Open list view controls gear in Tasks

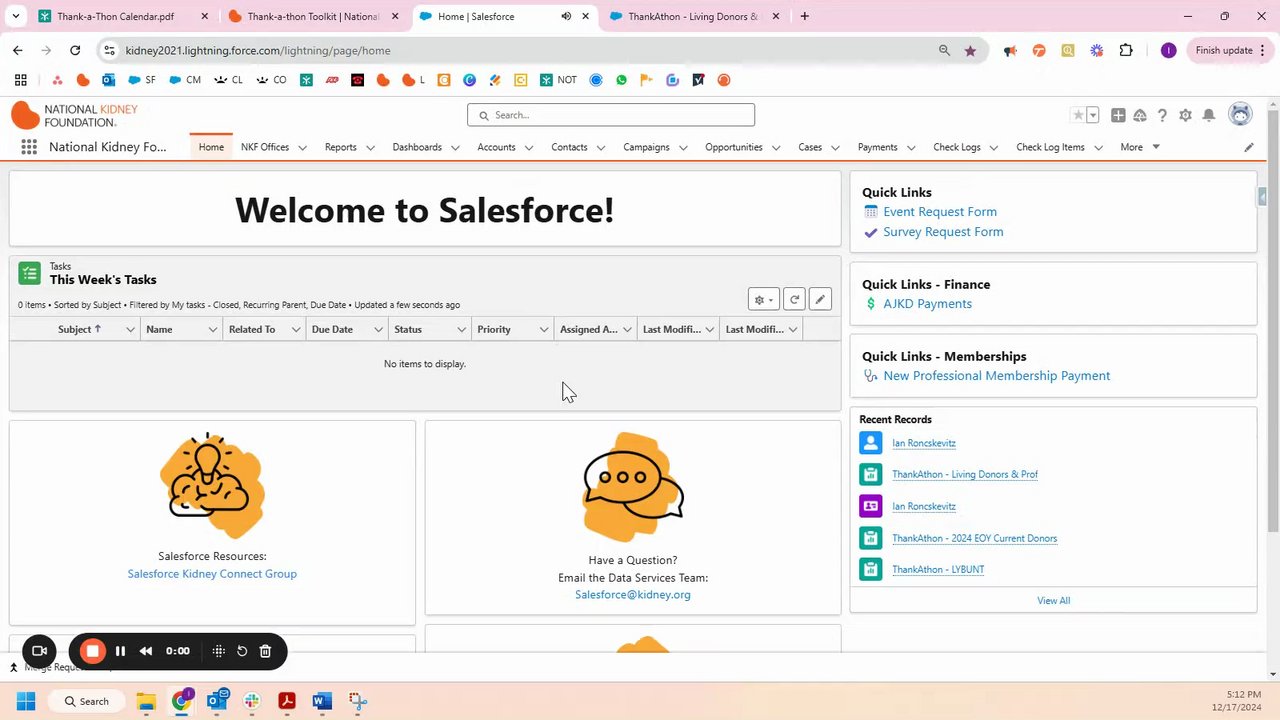[763, 299]
